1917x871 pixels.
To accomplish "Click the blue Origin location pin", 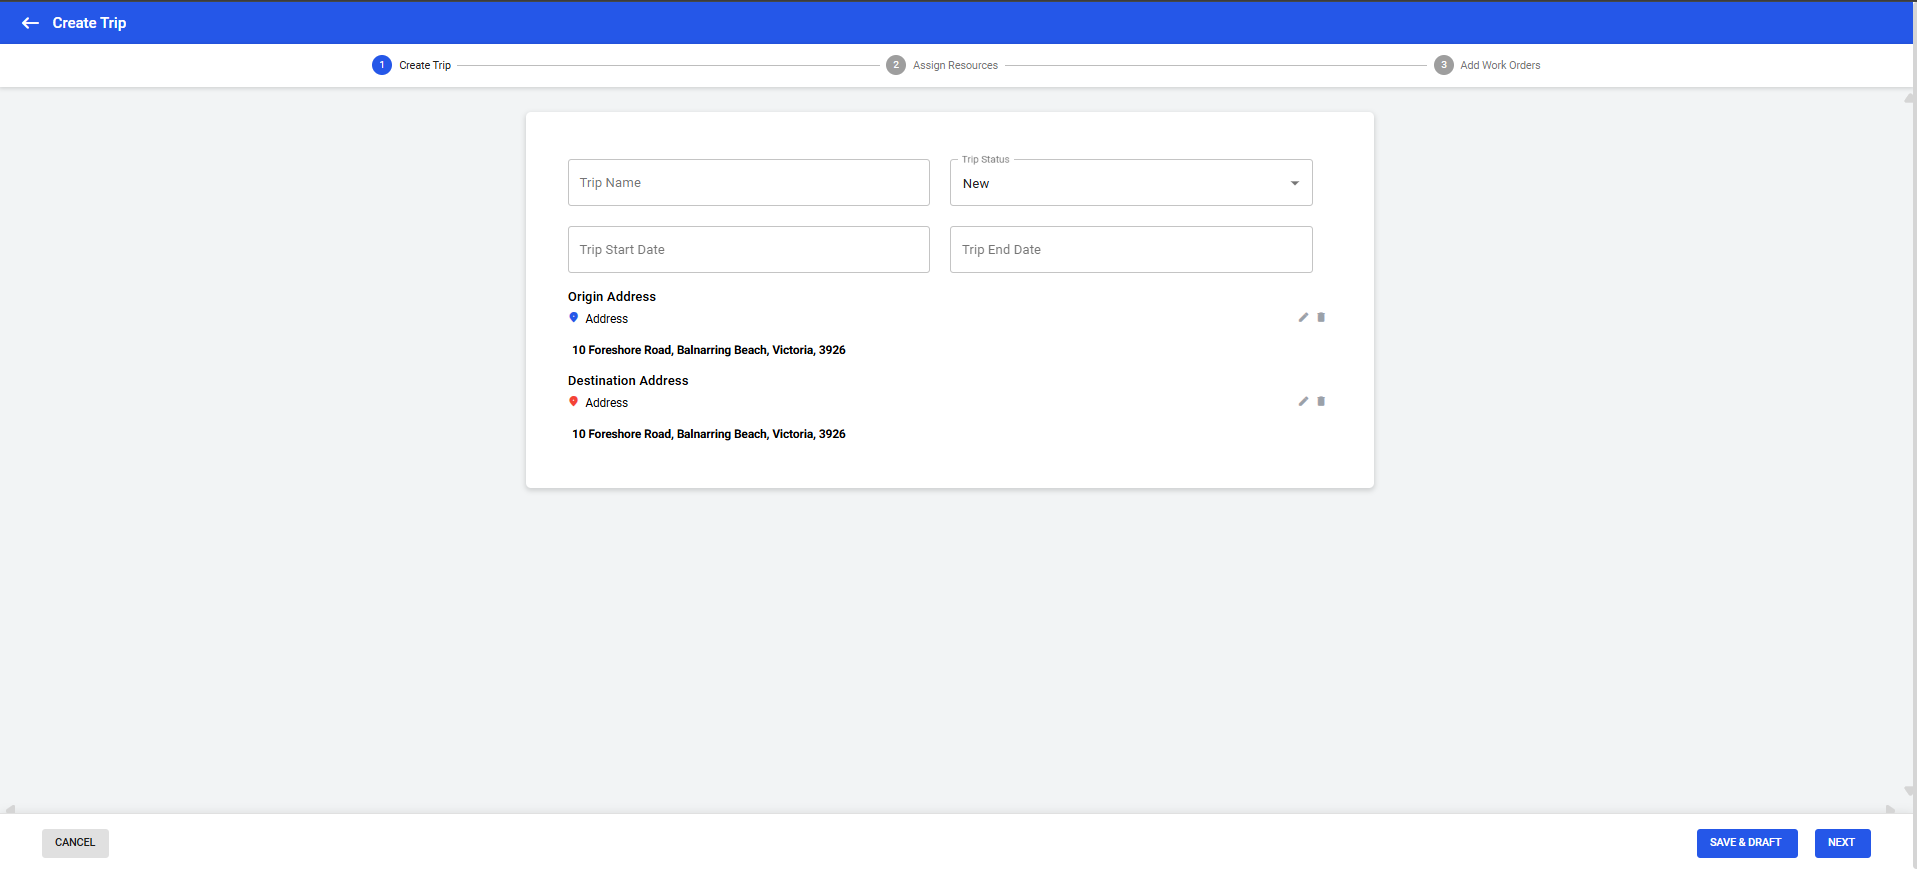I will (573, 318).
